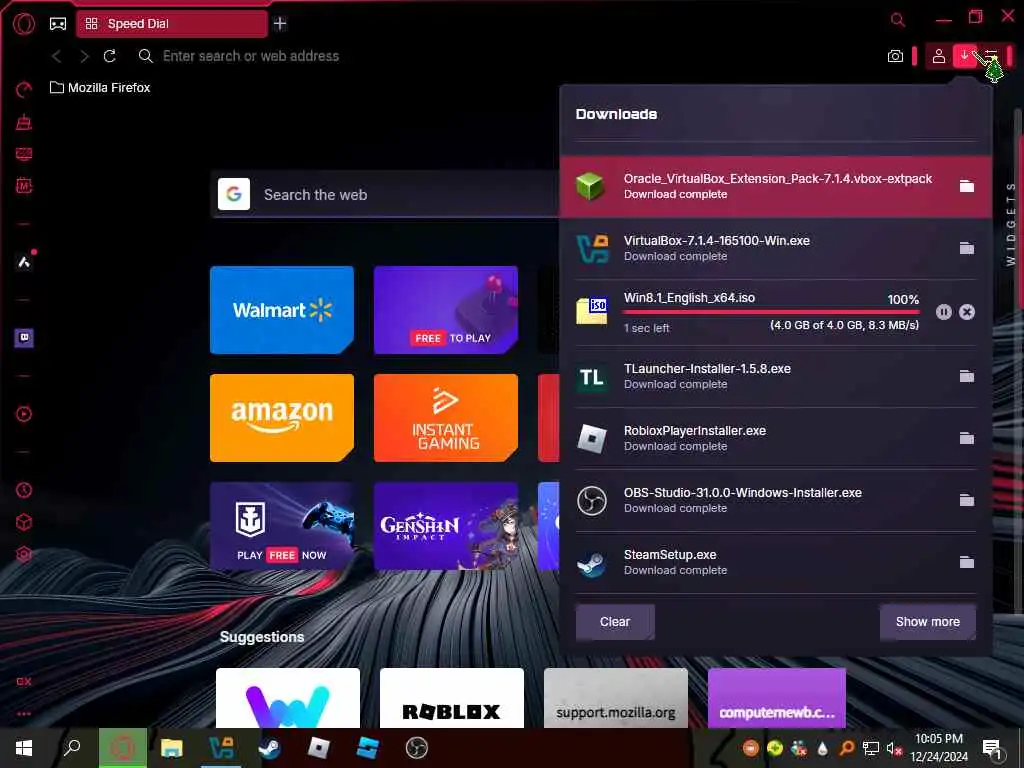
Task: Reload the current page
Action: (110, 56)
